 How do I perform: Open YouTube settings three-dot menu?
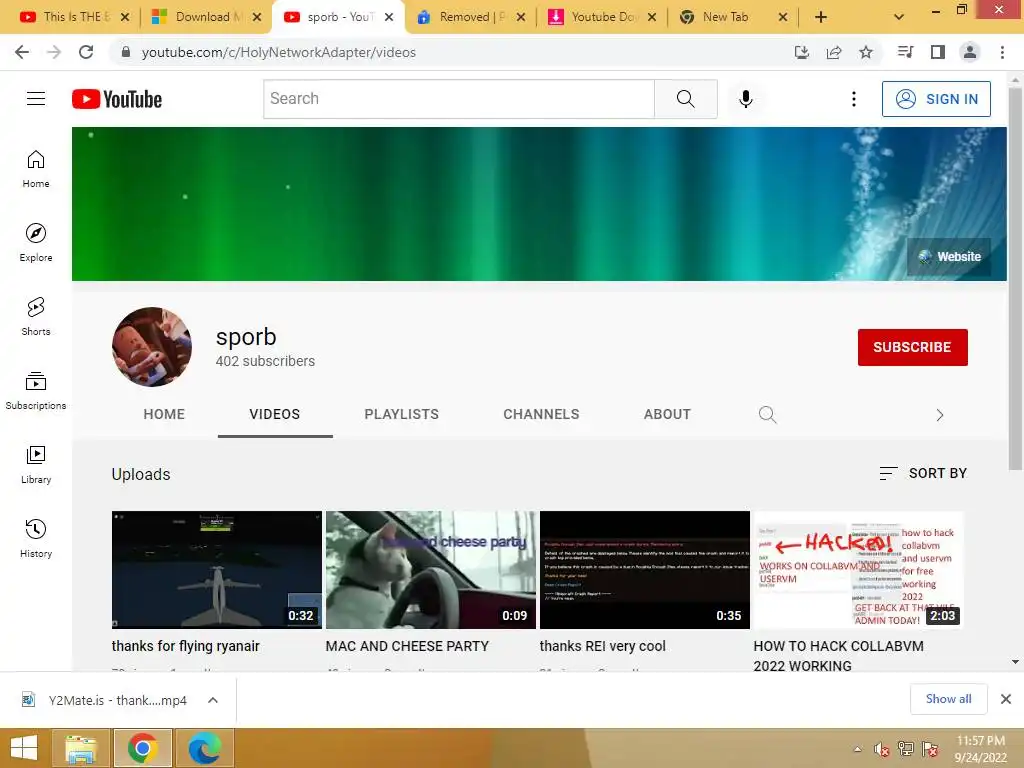coord(854,99)
